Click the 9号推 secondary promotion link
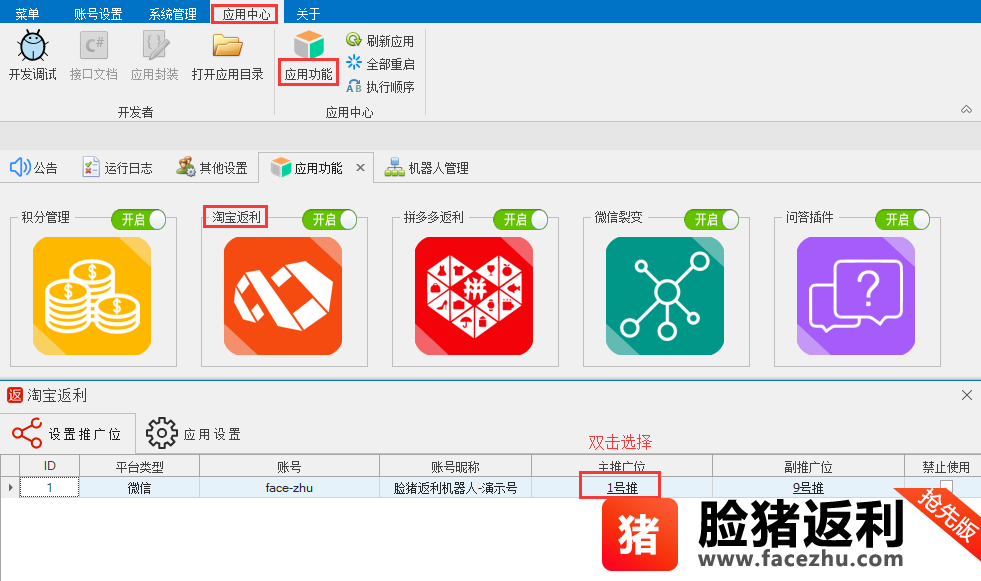981x581 pixels. (x=808, y=488)
